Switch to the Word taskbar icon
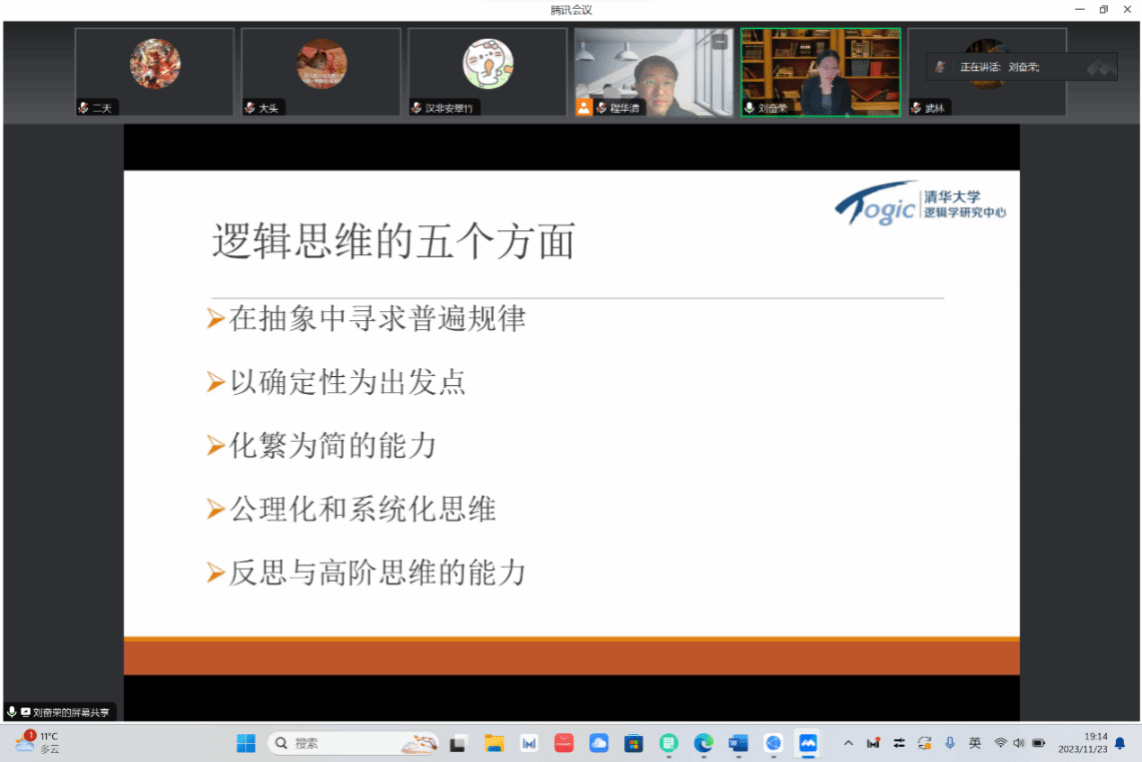This screenshot has width=1142, height=762. point(738,743)
